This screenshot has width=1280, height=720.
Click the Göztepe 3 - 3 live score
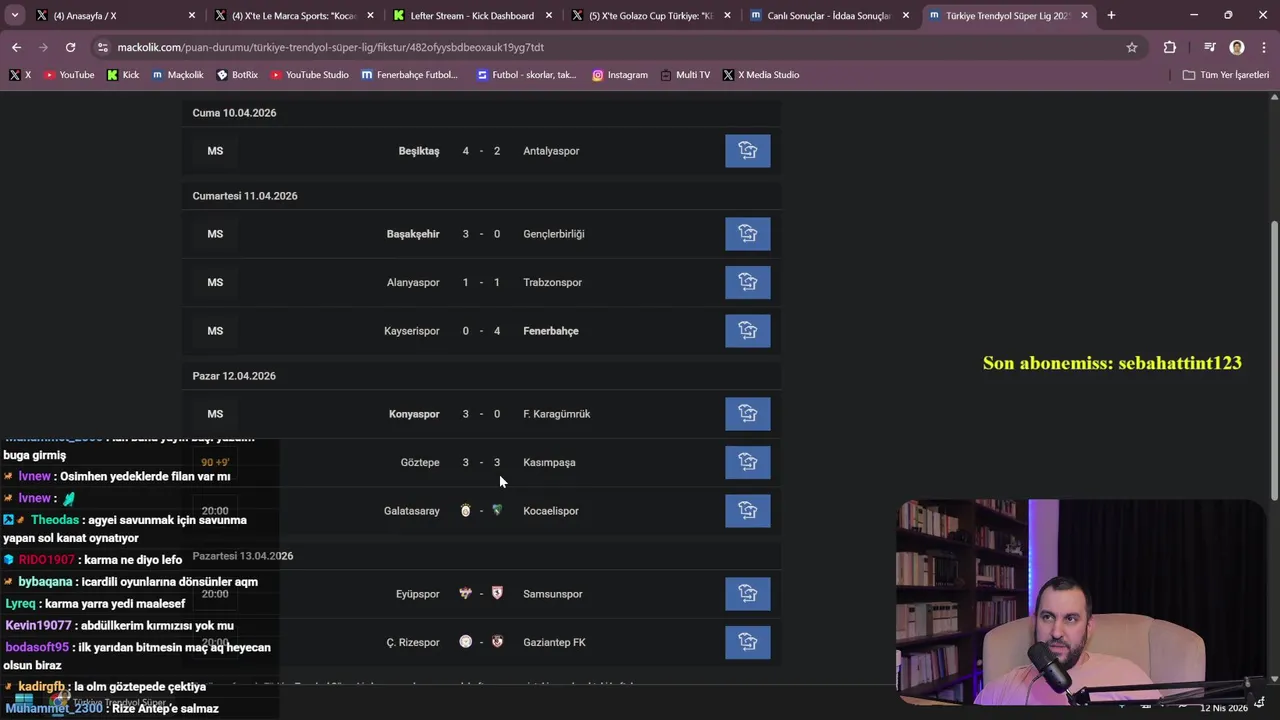click(x=481, y=462)
